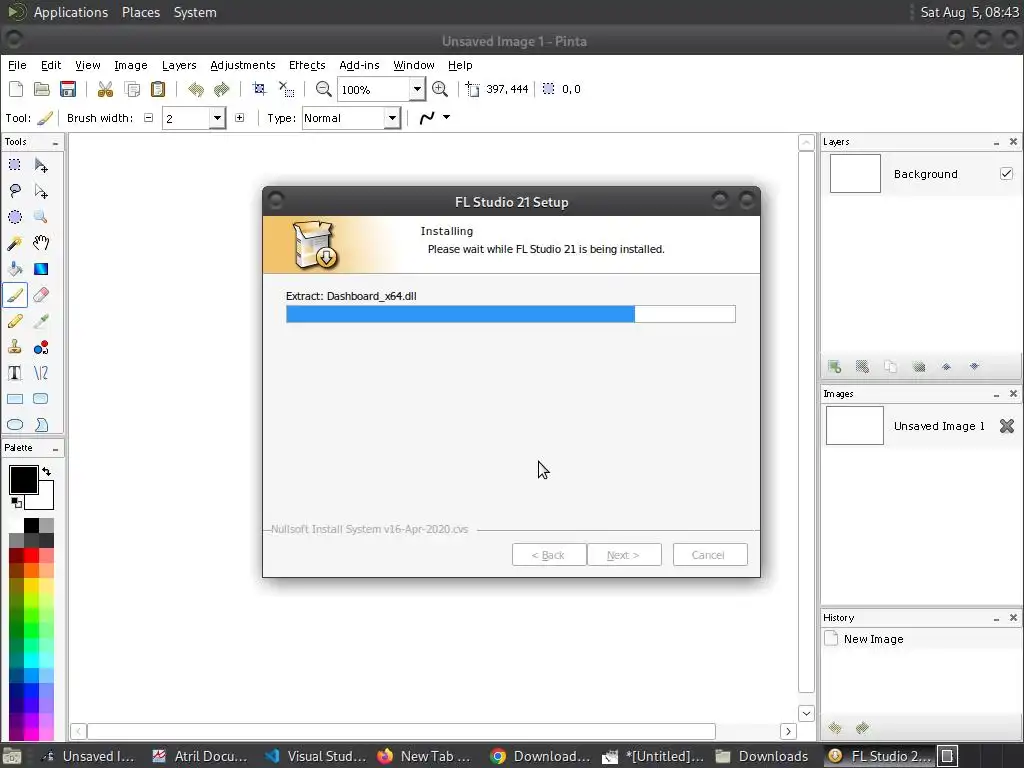Open the Brush width dropdown
Screen dimensions: 1024x768
point(217,118)
